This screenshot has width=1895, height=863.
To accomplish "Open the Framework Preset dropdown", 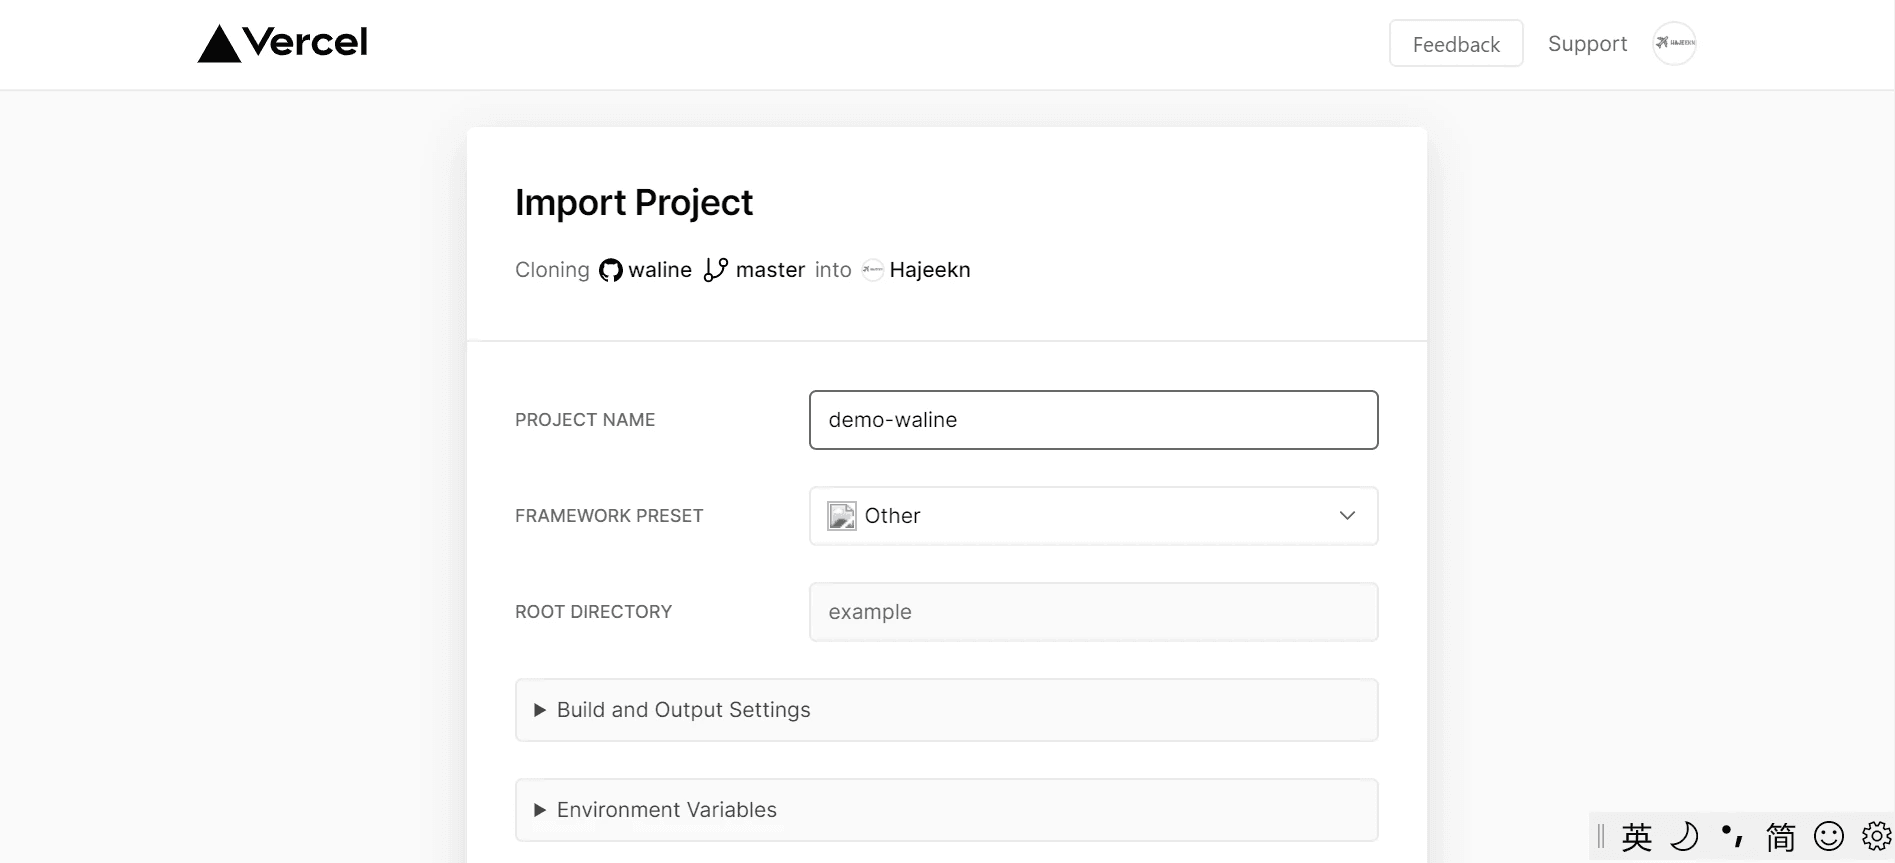I will (1093, 516).
